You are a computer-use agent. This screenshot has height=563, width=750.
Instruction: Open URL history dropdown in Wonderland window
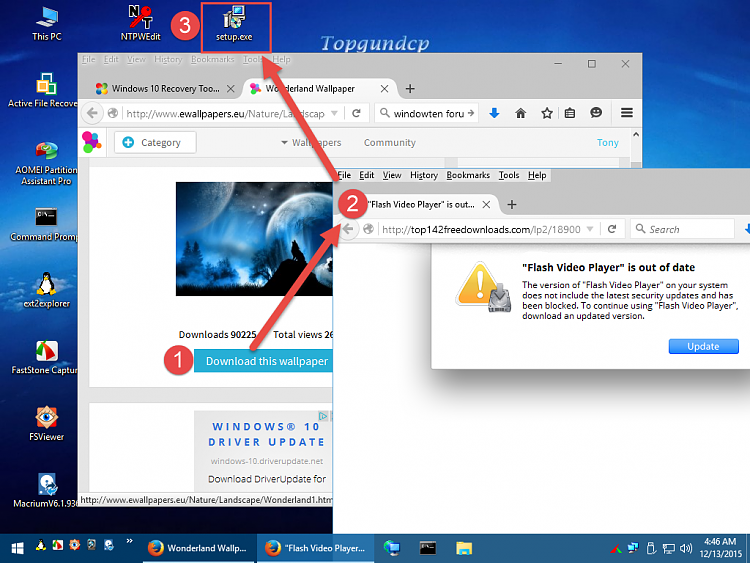click(334, 113)
